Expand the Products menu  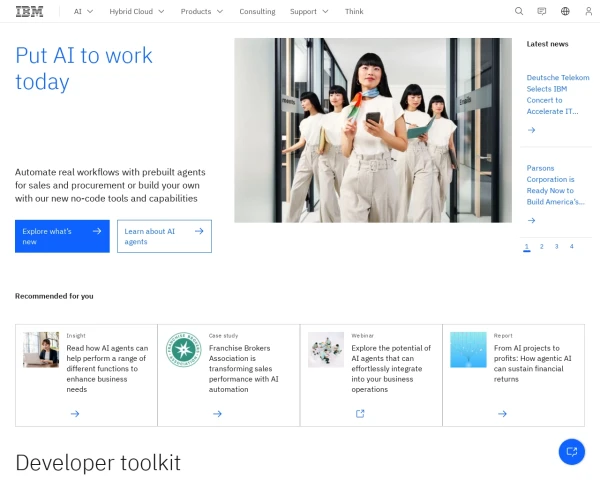click(202, 11)
